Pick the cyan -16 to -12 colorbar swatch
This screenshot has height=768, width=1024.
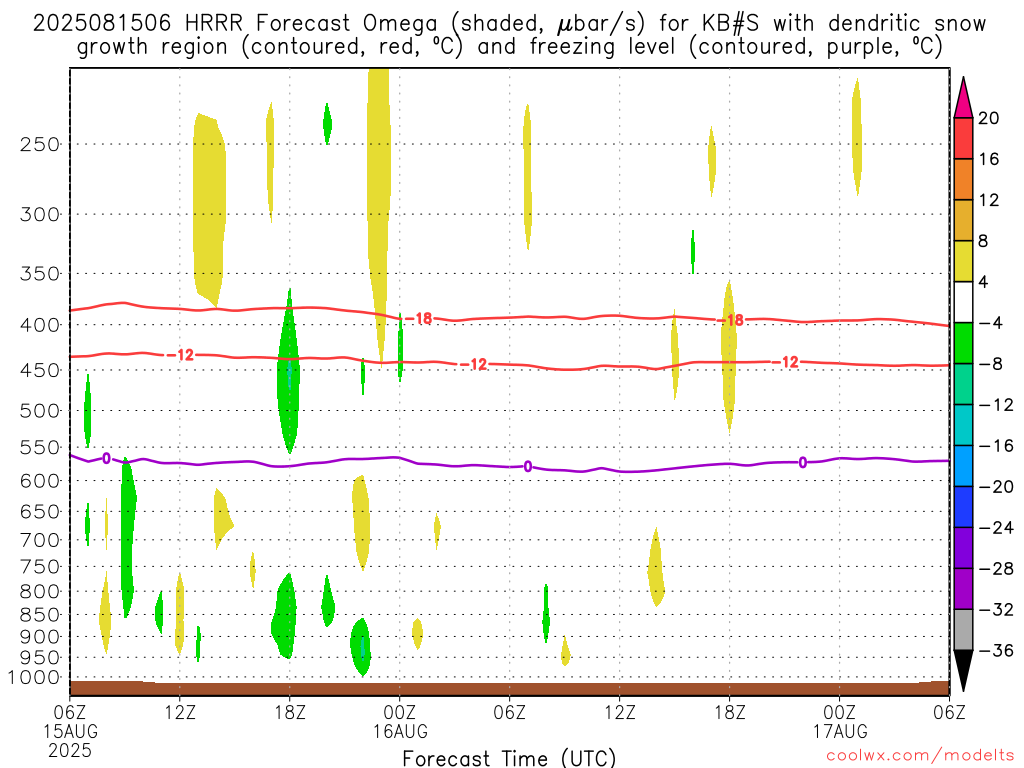pyautogui.click(x=963, y=425)
